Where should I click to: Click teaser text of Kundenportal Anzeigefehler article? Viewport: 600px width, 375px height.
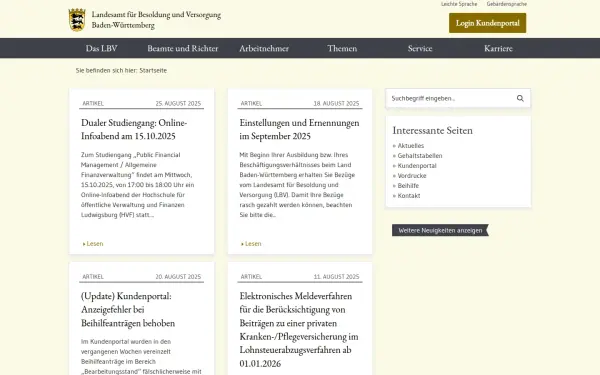pos(141,356)
